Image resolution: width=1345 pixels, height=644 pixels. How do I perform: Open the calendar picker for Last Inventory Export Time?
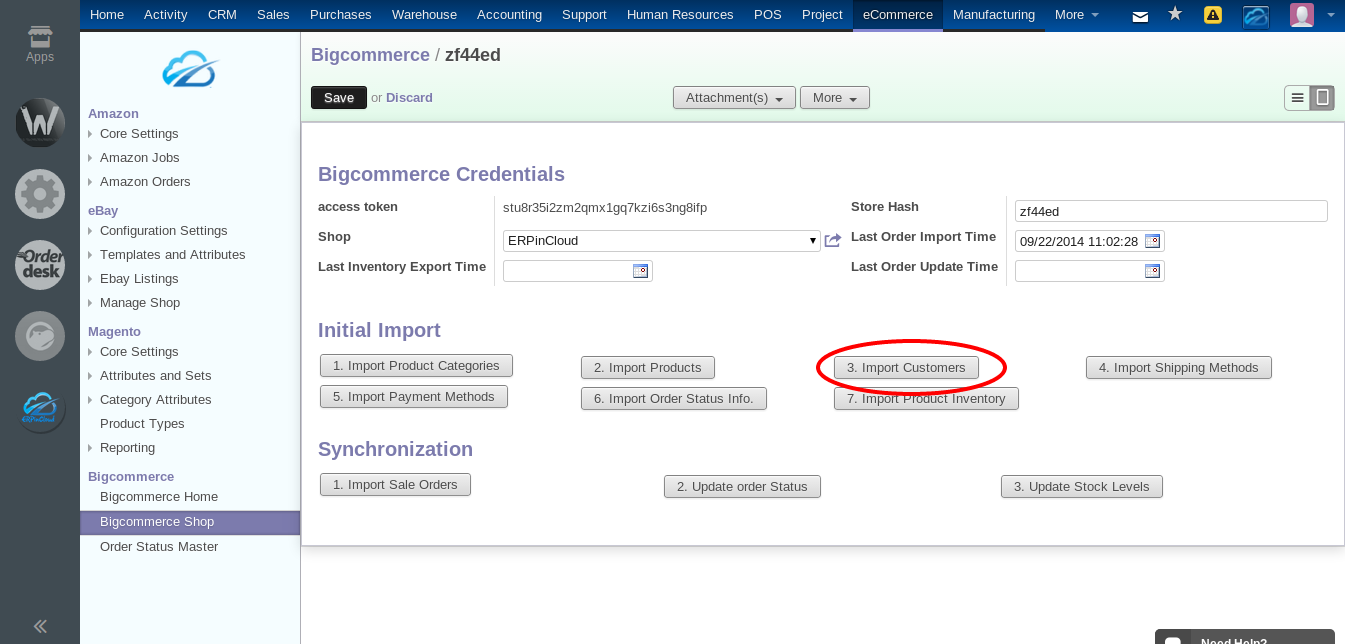(641, 270)
